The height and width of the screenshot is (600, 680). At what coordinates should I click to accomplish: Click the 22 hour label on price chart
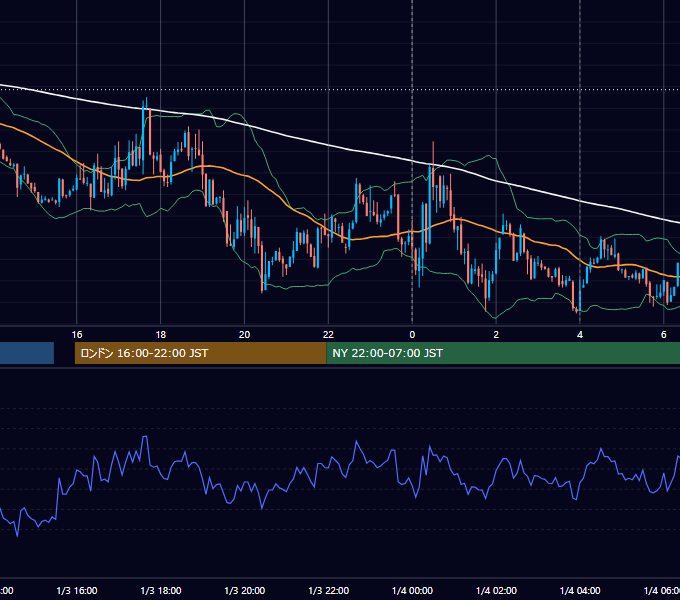click(328, 334)
